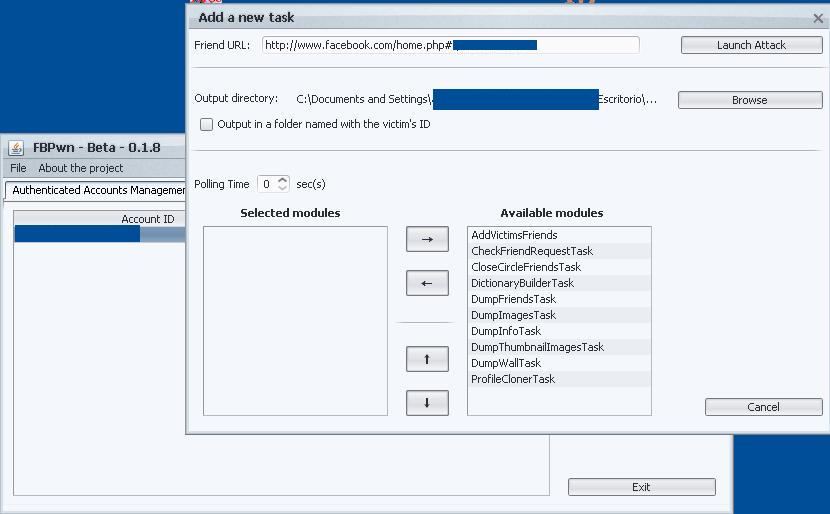Close the Add a new task dialog
The width and height of the screenshot is (830, 514).
(x=817, y=18)
